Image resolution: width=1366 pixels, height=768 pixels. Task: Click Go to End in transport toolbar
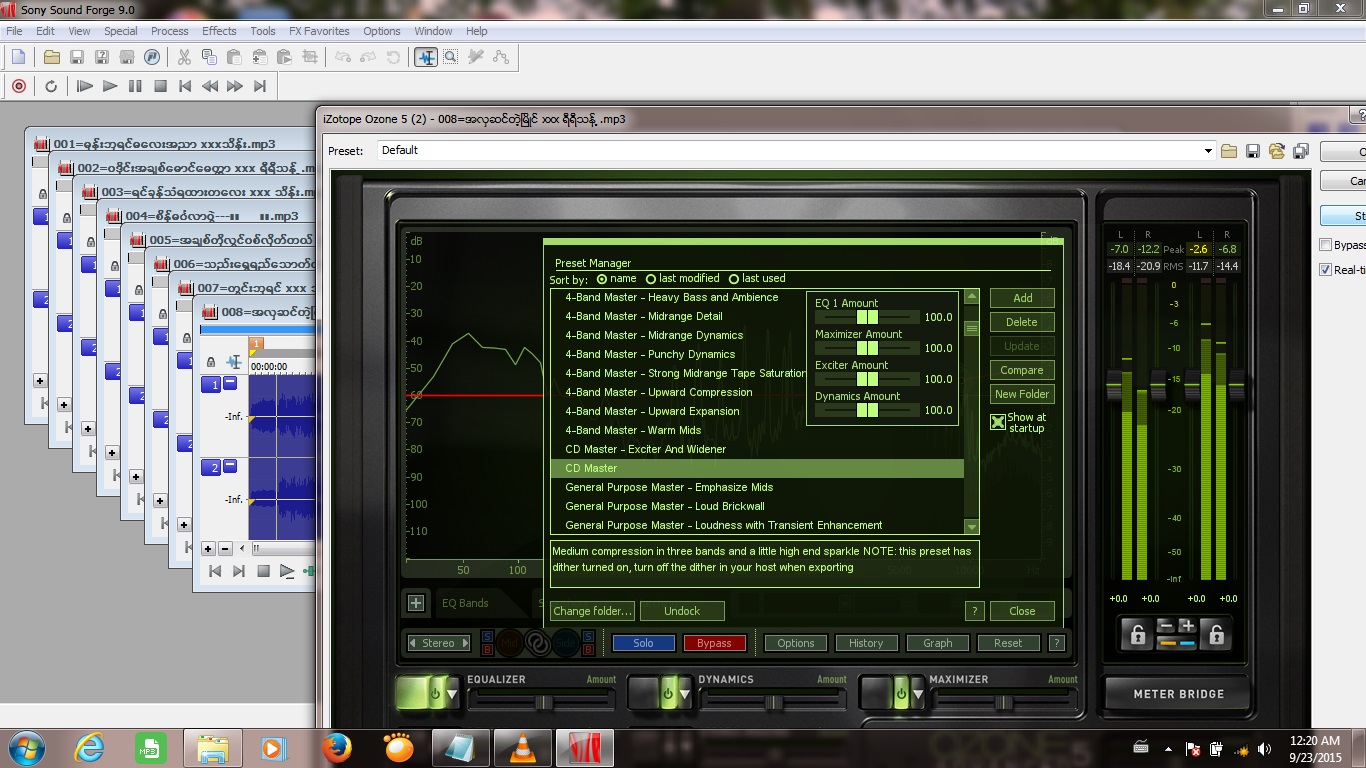click(260, 86)
